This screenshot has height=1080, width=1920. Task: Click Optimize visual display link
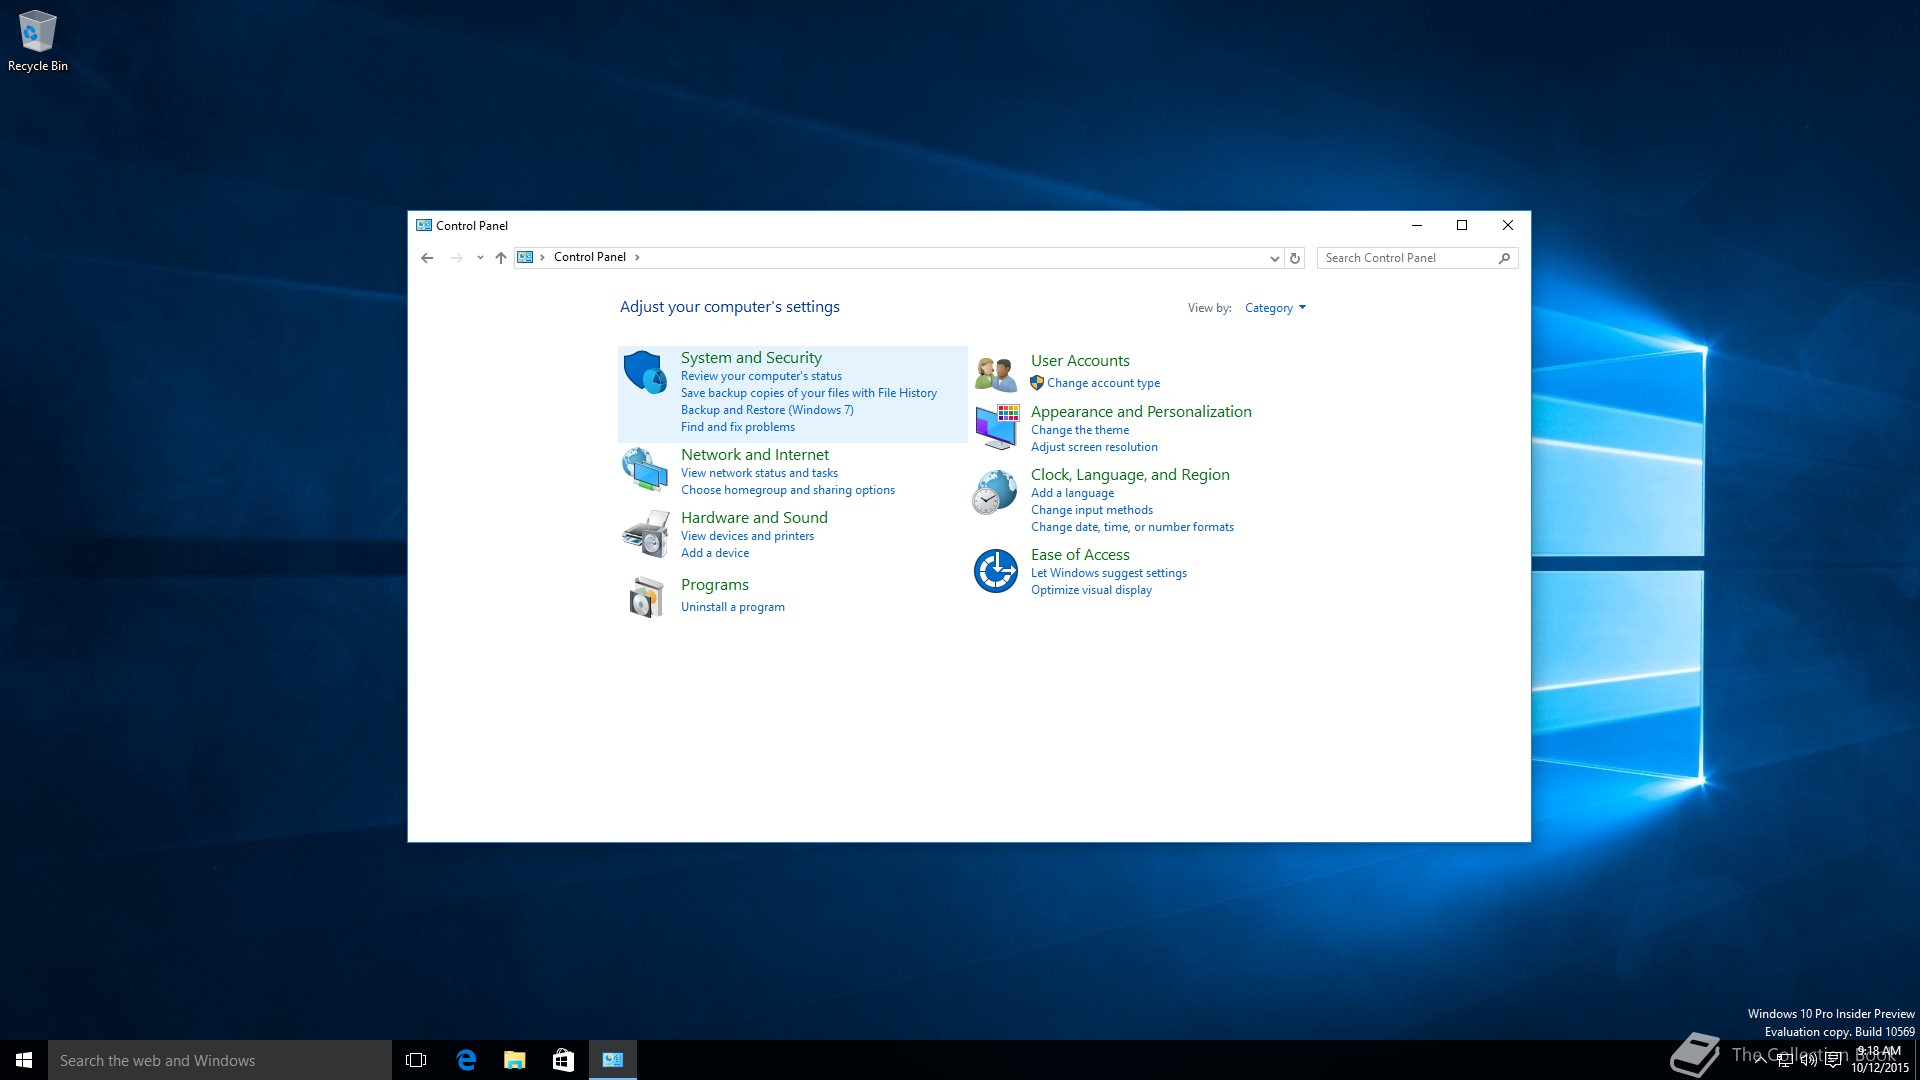point(1091,590)
